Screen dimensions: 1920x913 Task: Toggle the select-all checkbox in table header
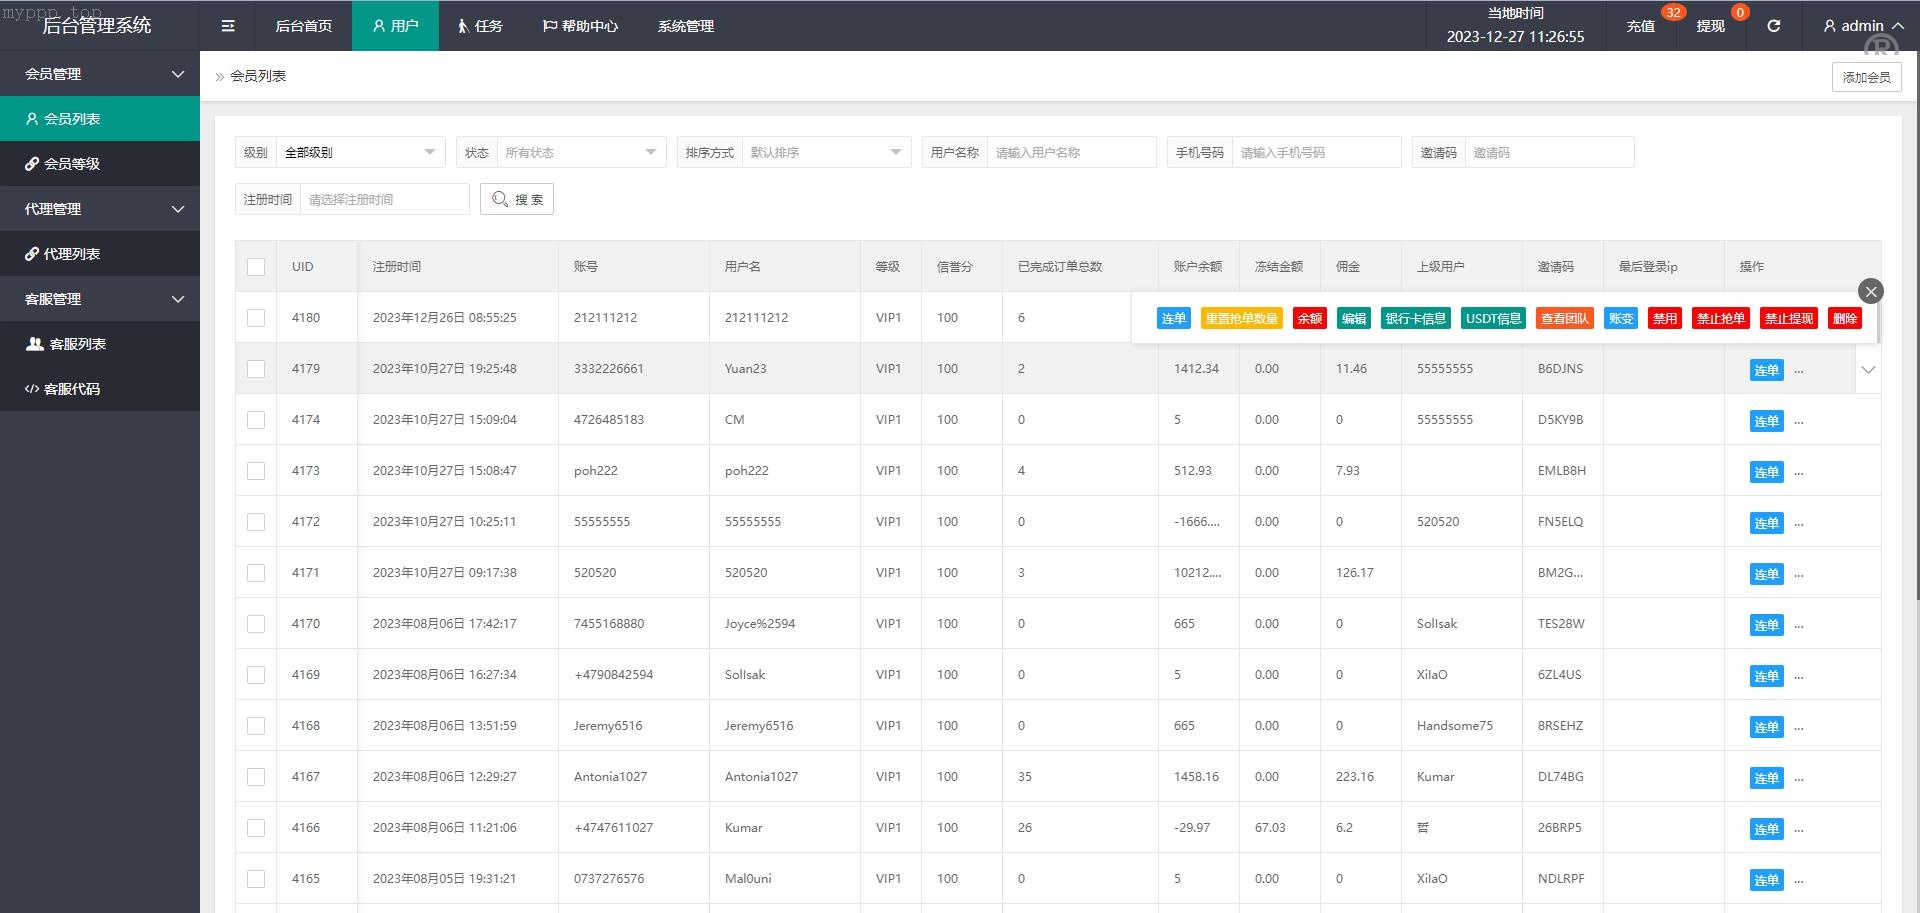[256, 267]
